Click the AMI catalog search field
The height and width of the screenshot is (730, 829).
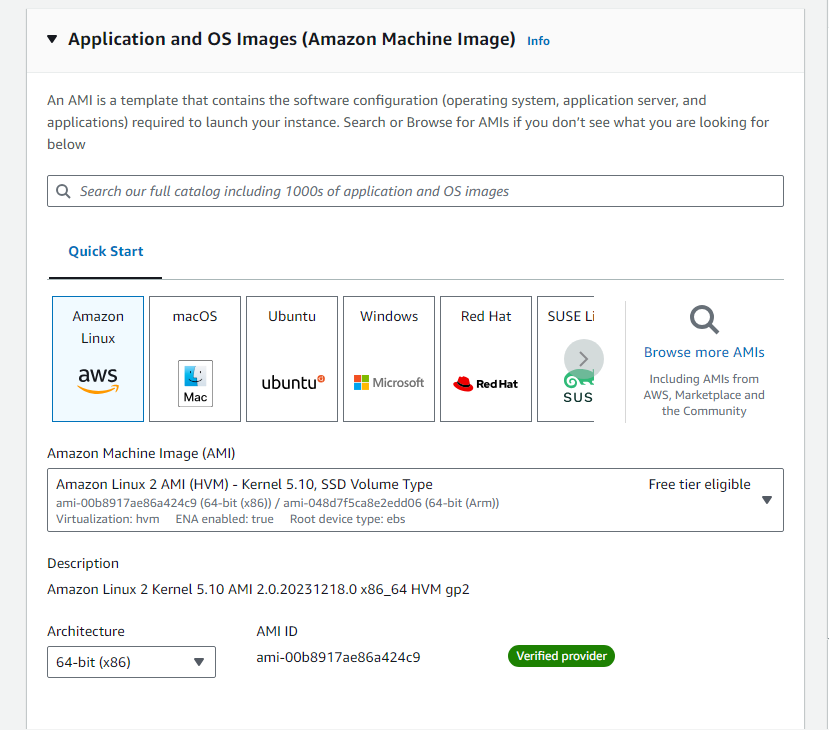[x=415, y=191]
